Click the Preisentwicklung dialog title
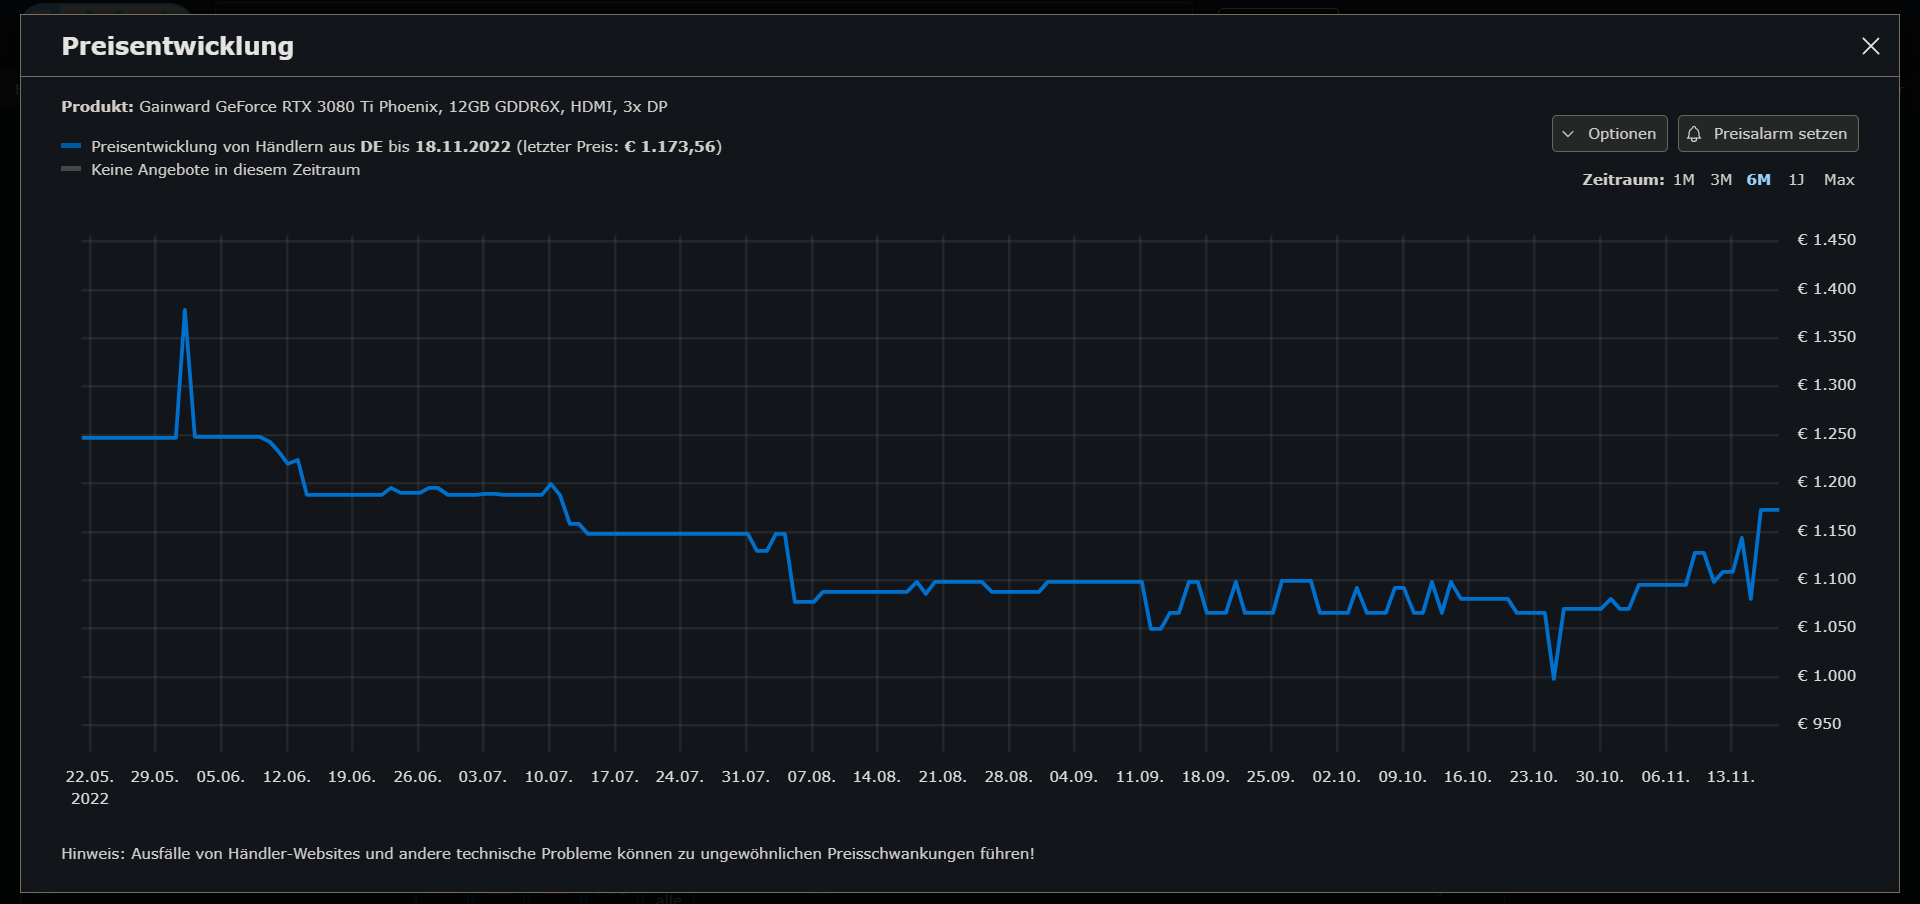 click(x=178, y=46)
